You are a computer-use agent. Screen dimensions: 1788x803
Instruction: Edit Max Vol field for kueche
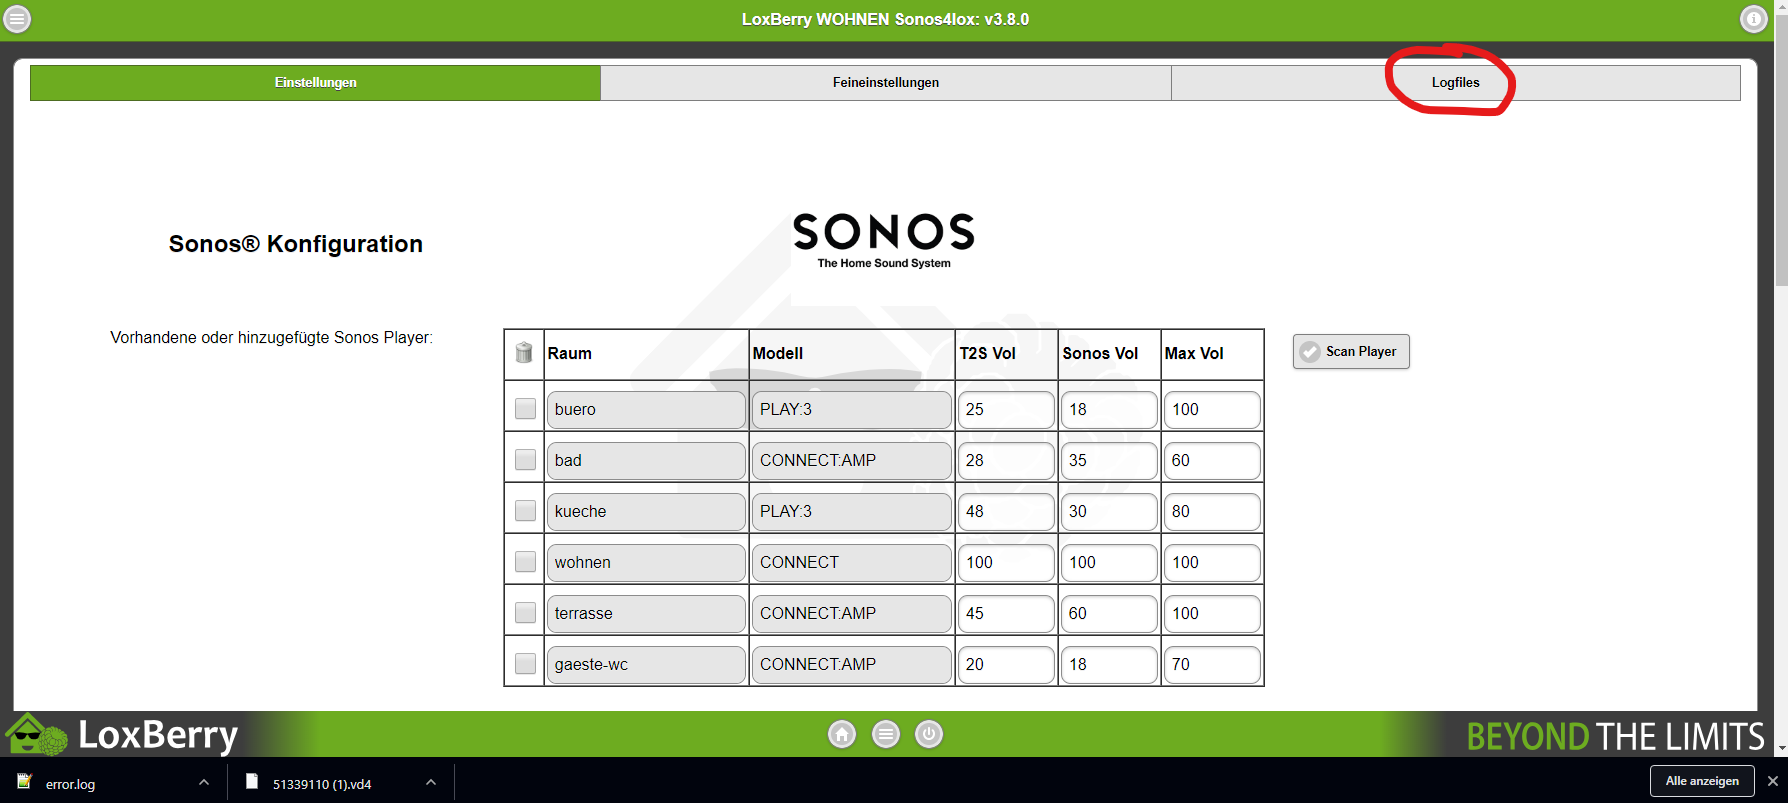click(x=1212, y=512)
